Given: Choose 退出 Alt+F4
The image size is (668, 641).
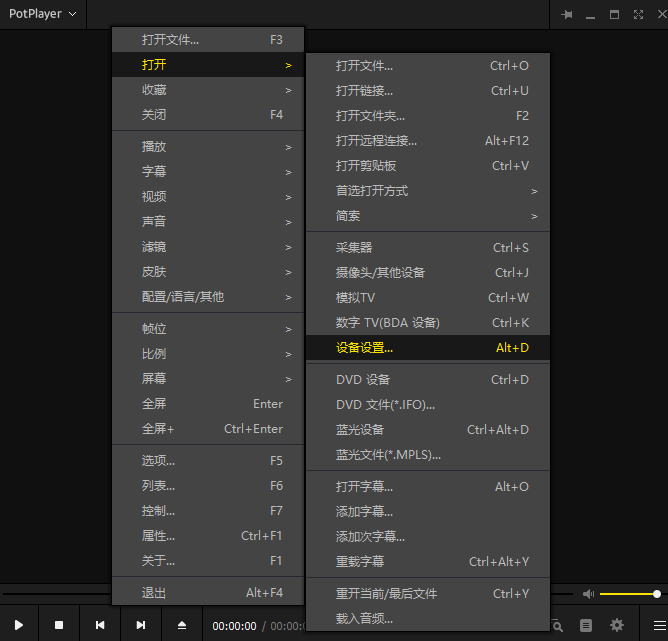Looking at the screenshot, I should click(208, 592).
